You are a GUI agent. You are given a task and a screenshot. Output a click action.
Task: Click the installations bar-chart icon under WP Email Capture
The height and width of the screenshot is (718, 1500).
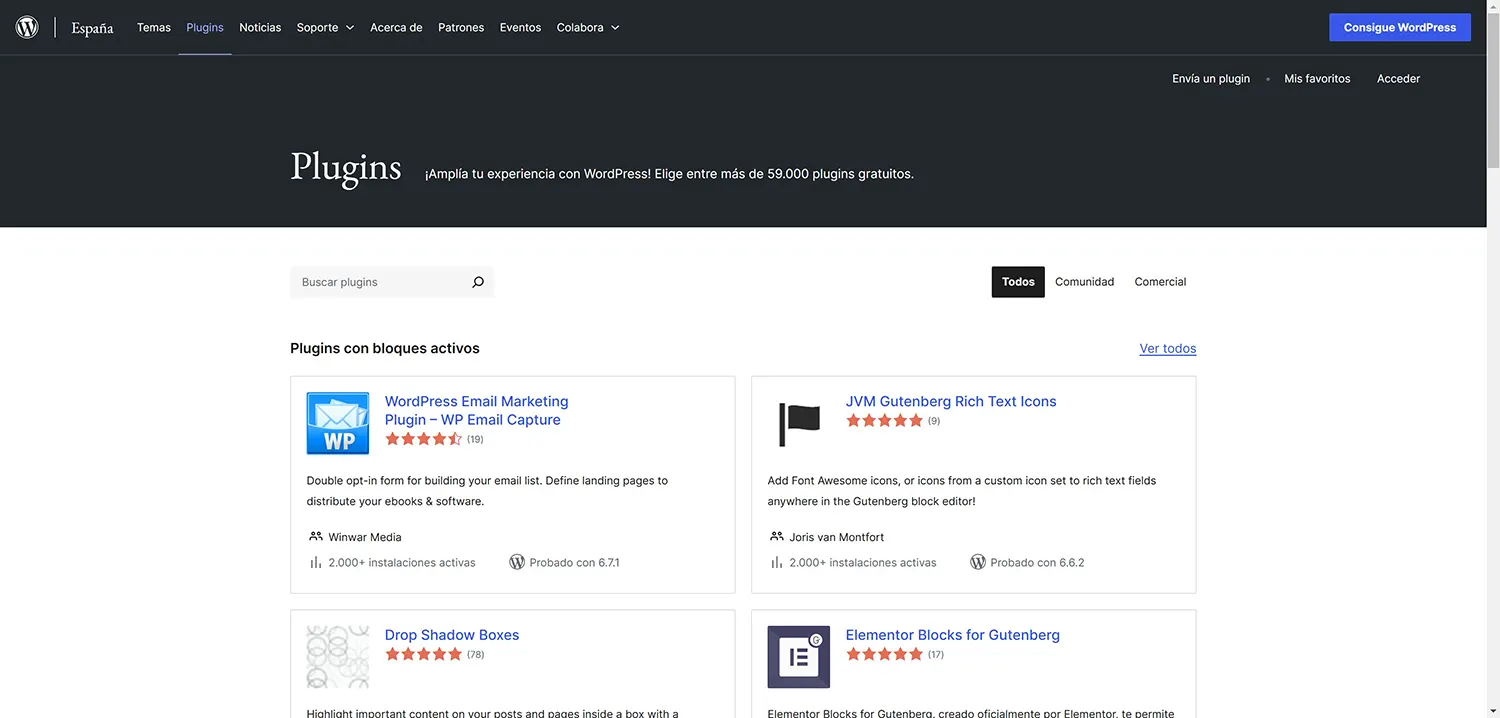click(316, 562)
